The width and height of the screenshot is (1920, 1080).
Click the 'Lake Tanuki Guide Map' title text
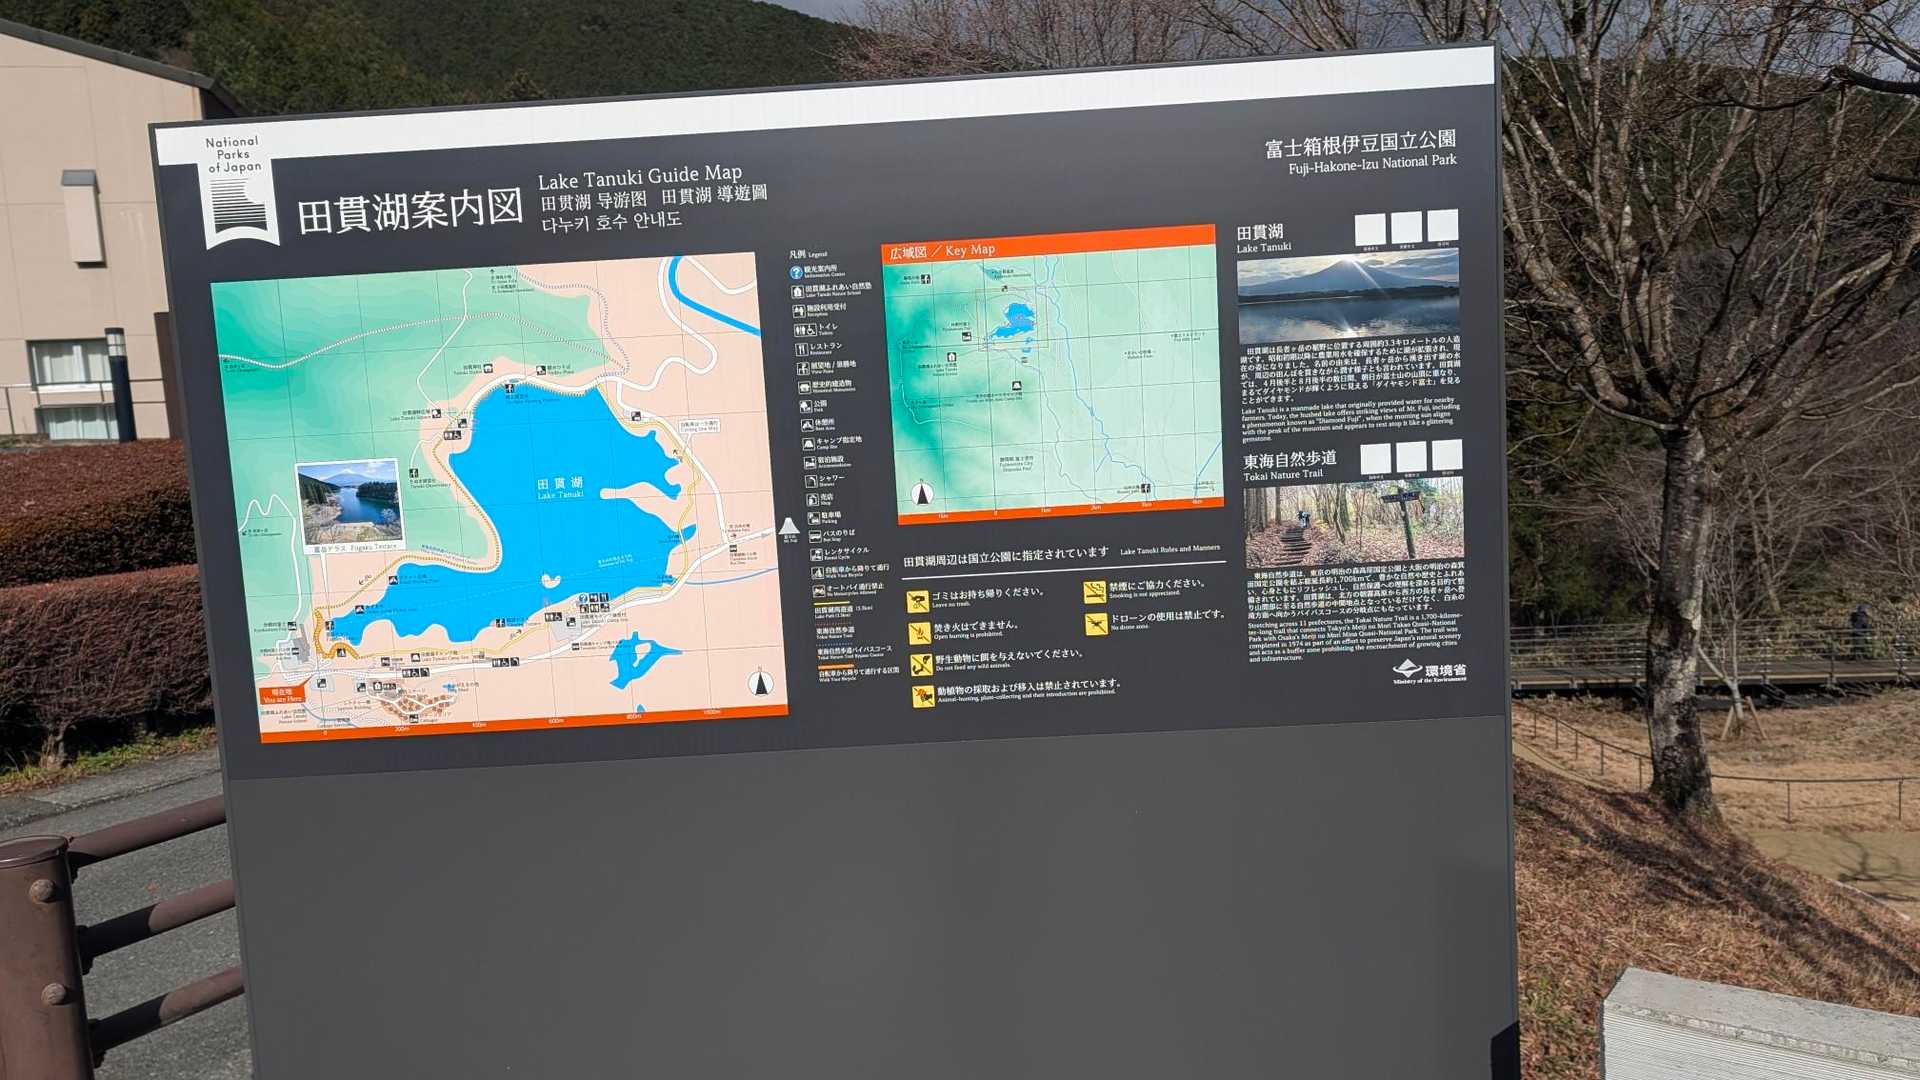point(640,178)
